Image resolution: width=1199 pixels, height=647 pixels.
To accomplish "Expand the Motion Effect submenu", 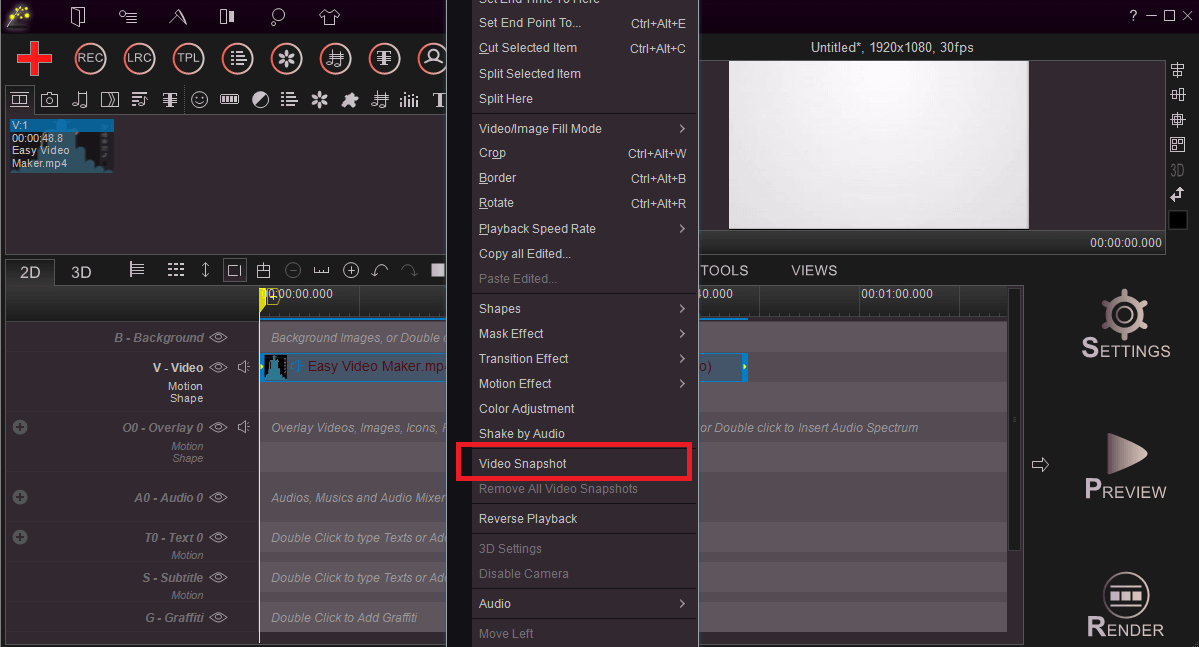I will (583, 383).
